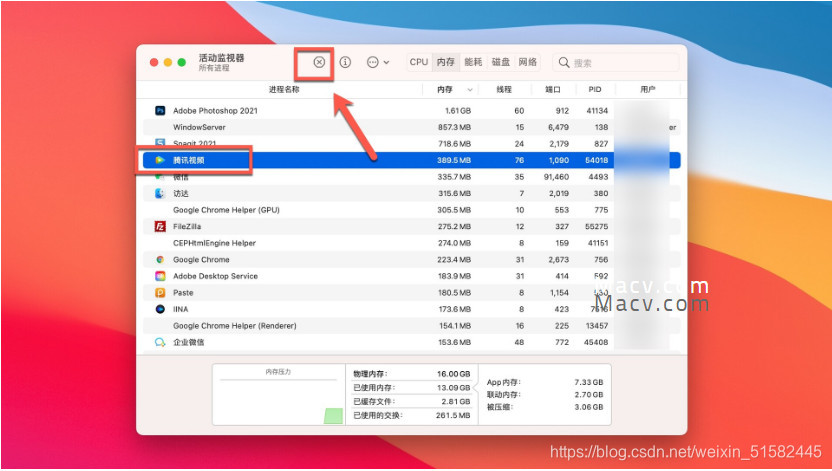
Task: Click the 已使用内存 13.09 GB entry
Action: pos(412,388)
